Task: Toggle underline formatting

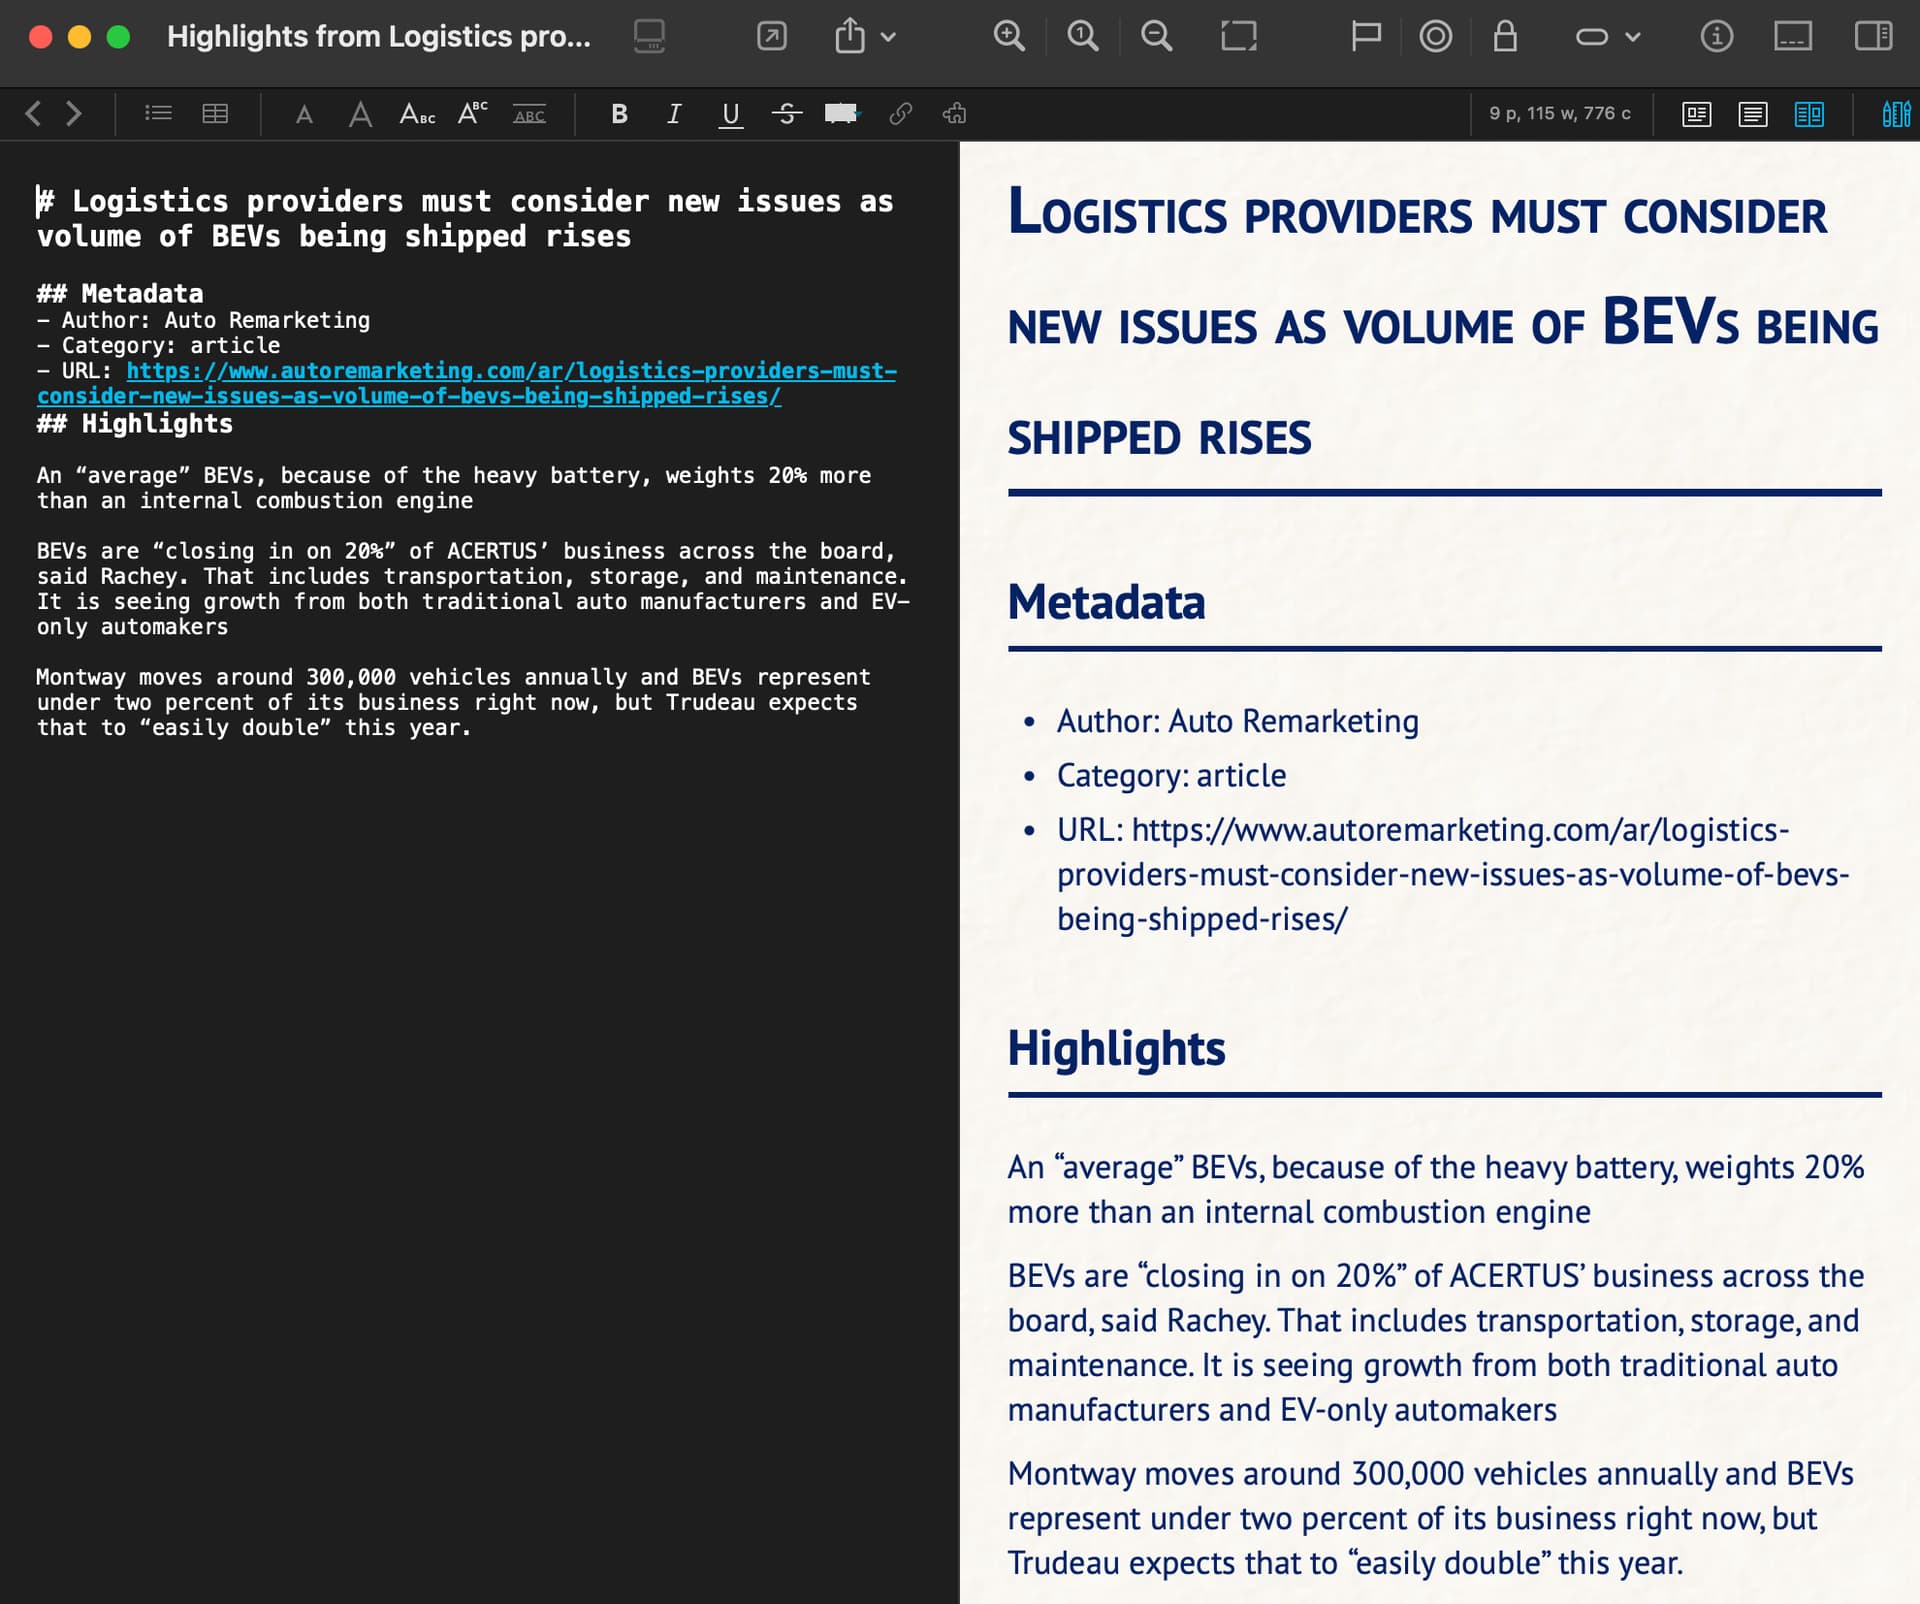Action: (x=730, y=114)
